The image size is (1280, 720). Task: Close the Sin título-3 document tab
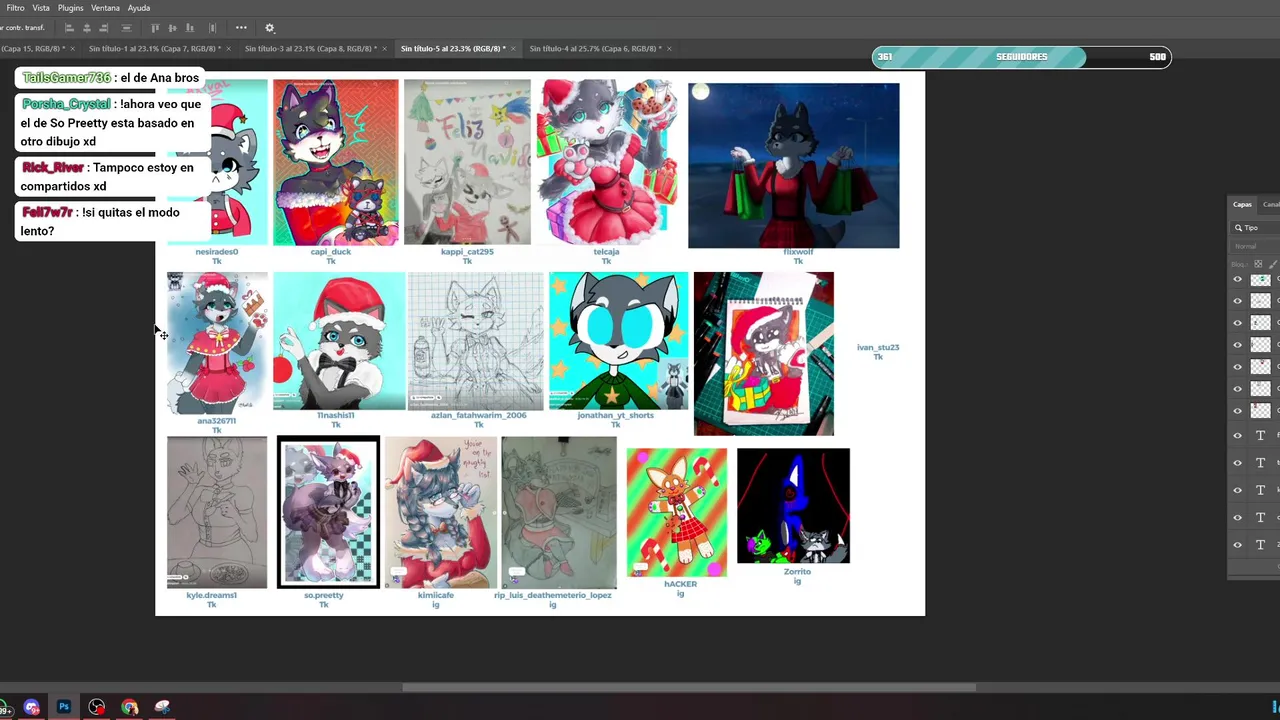click(x=383, y=48)
